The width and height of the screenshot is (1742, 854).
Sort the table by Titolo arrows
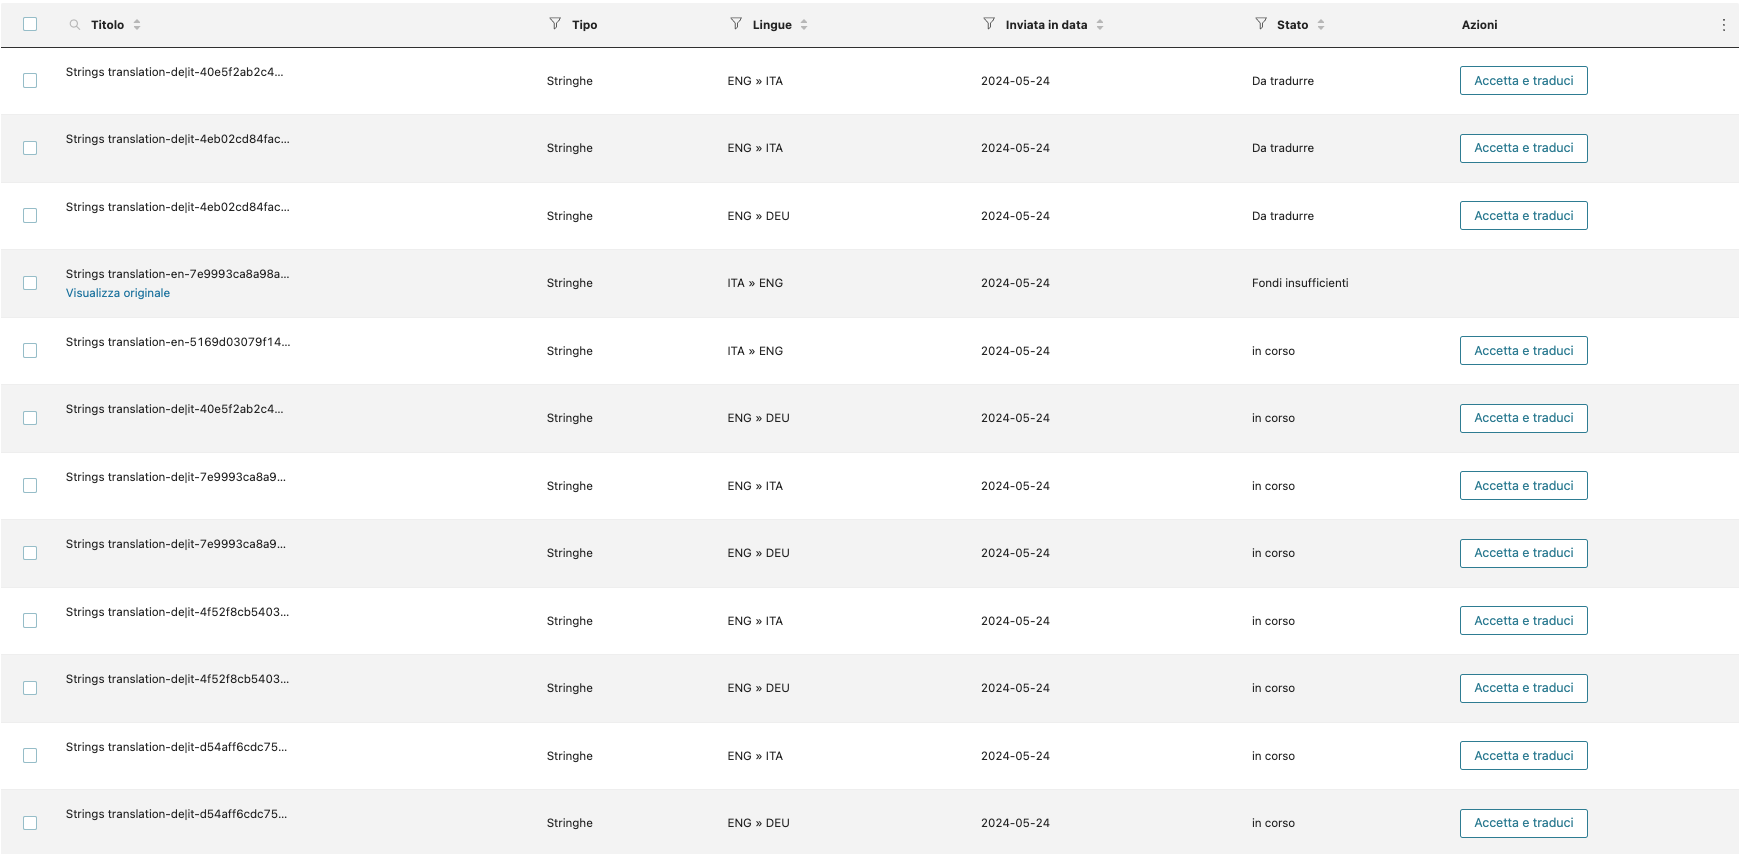tap(137, 25)
